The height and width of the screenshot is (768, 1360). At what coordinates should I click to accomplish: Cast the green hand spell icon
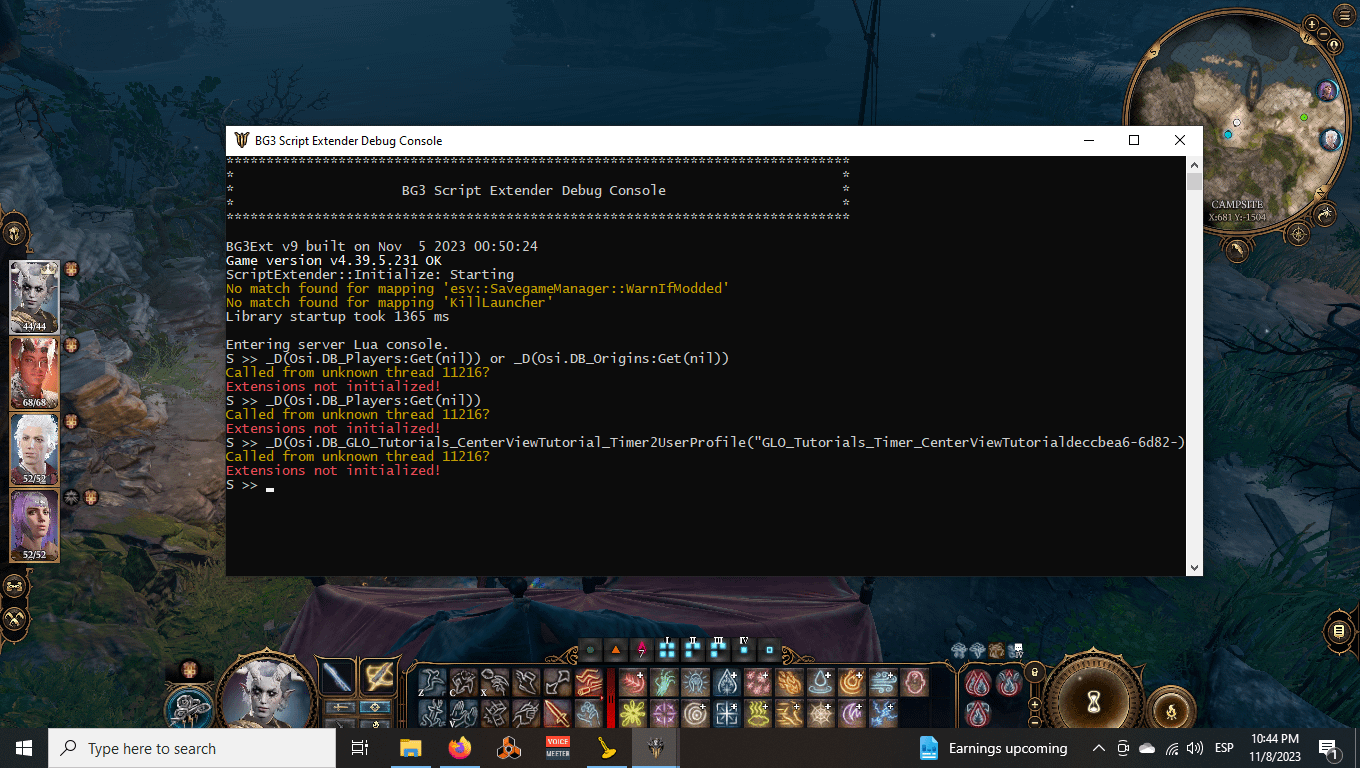664,682
